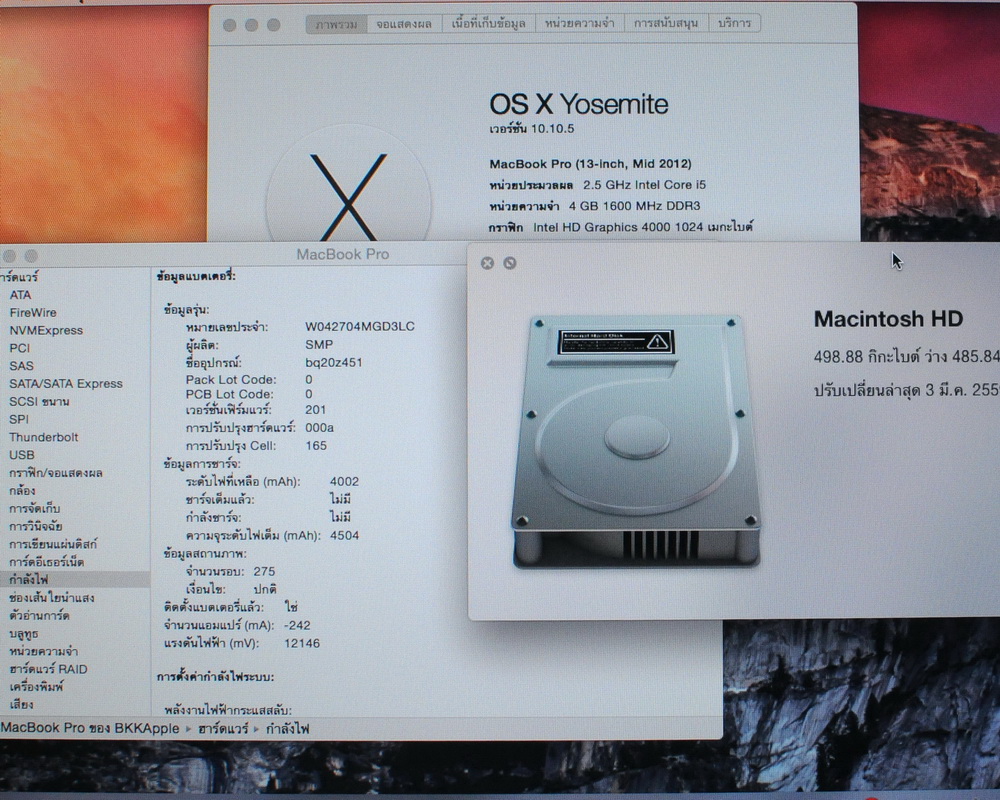Click the battery serial number W042704MGD3LC
Viewport: 1000px width, 800px height.
pyautogui.click(x=360, y=327)
